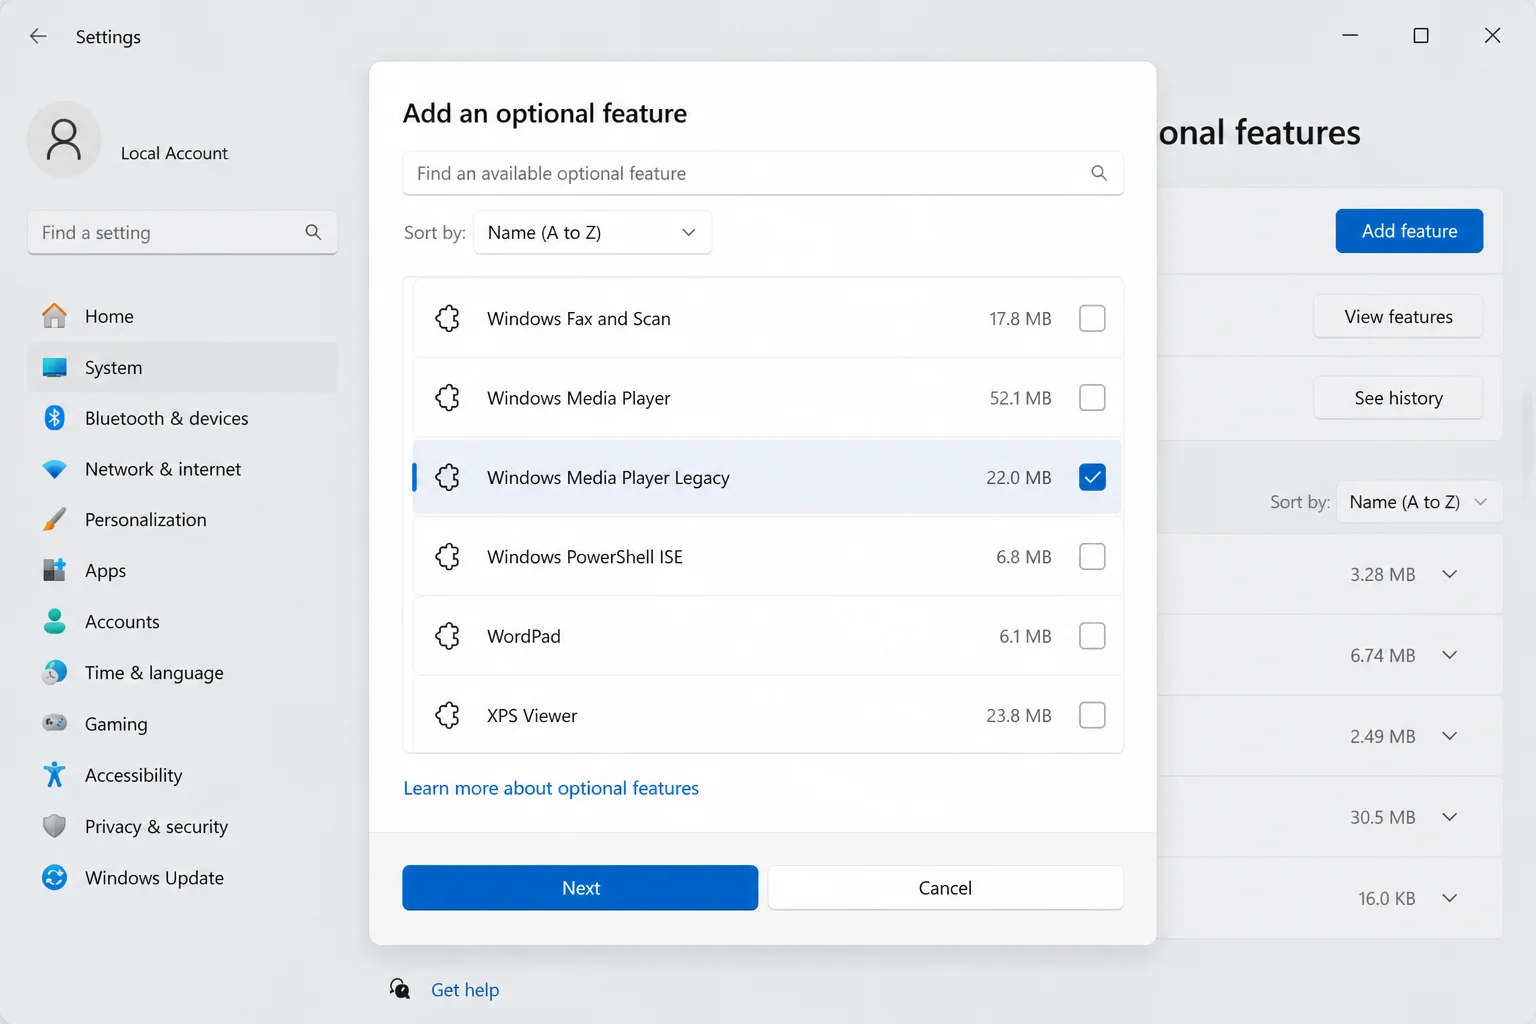Cancel the Add an optional feature dialog
The width and height of the screenshot is (1536, 1024).
pyautogui.click(x=945, y=888)
